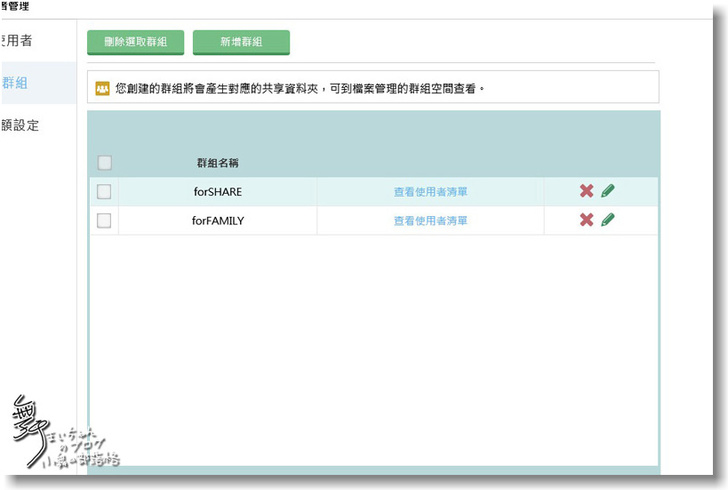The image size is (728, 490).
Task: Open 查看使用者清單 for forFAMILY
Action: [430, 221]
